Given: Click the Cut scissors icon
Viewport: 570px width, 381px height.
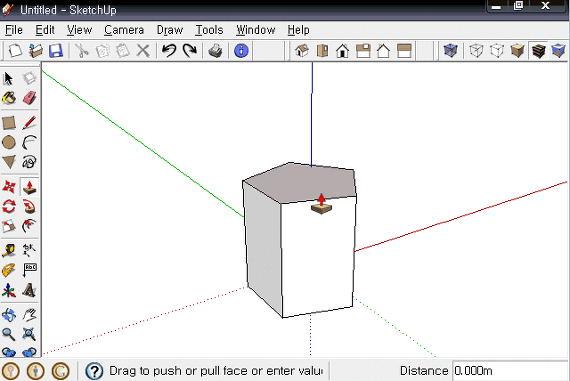Looking at the screenshot, I should (x=82, y=51).
